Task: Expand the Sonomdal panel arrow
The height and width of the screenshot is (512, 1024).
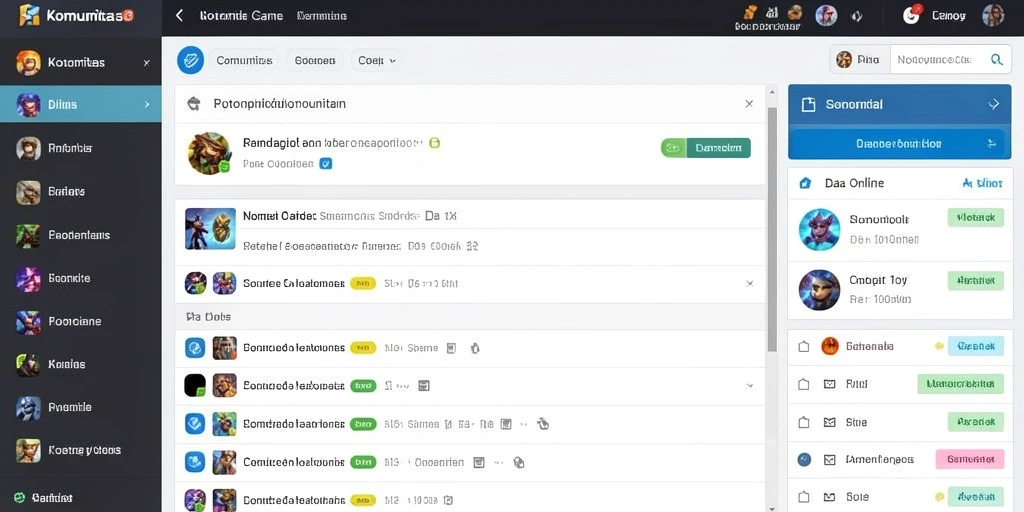Action: pyautogui.click(x=994, y=104)
